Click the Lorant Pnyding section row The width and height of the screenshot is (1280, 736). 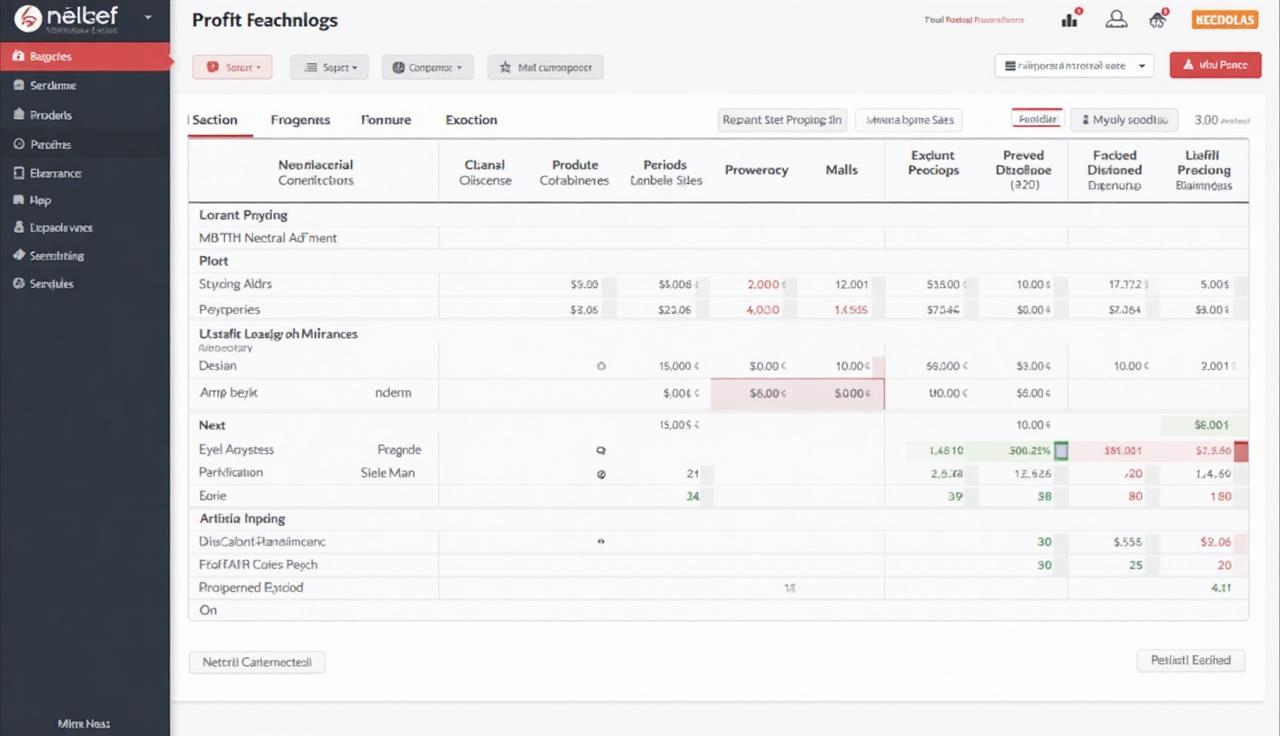coord(718,215)
